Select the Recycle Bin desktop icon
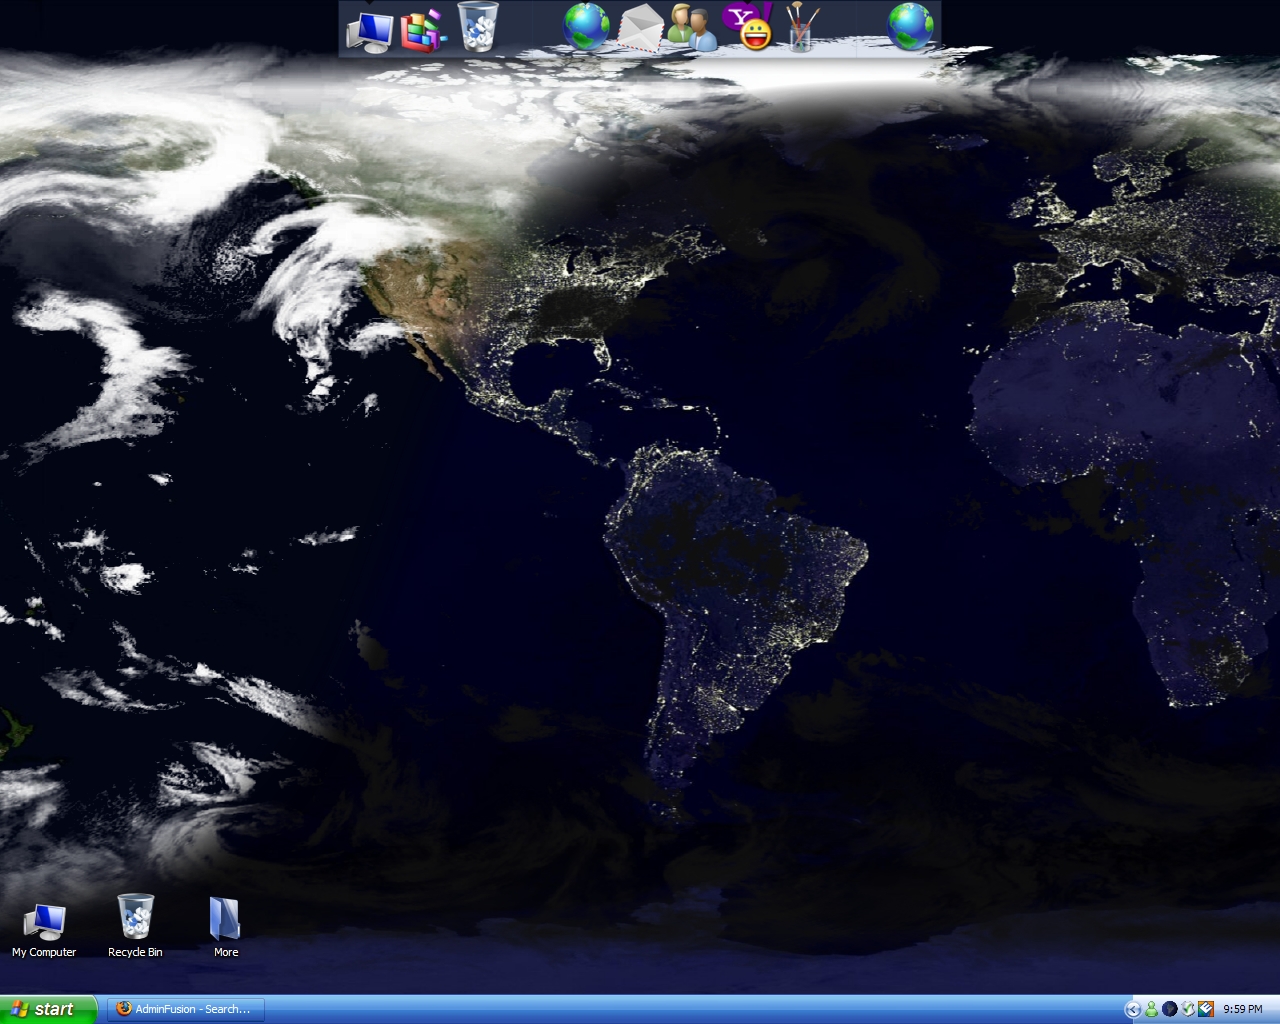This screenshot has width=1280, height=1024. click(135, 926)
